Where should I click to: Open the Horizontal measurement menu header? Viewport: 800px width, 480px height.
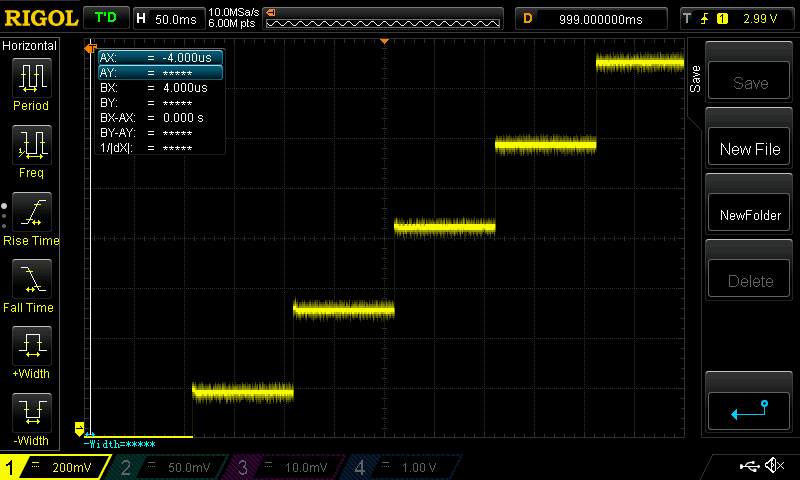(31, 46)
